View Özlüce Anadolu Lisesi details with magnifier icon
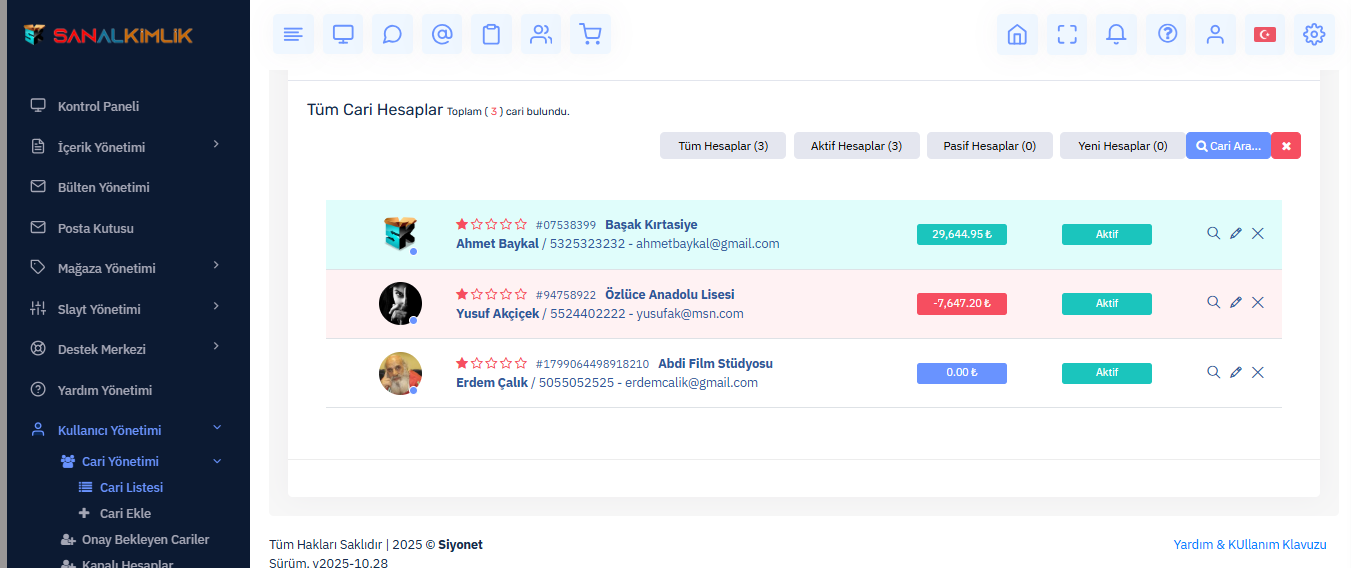 pos(1213,303)
